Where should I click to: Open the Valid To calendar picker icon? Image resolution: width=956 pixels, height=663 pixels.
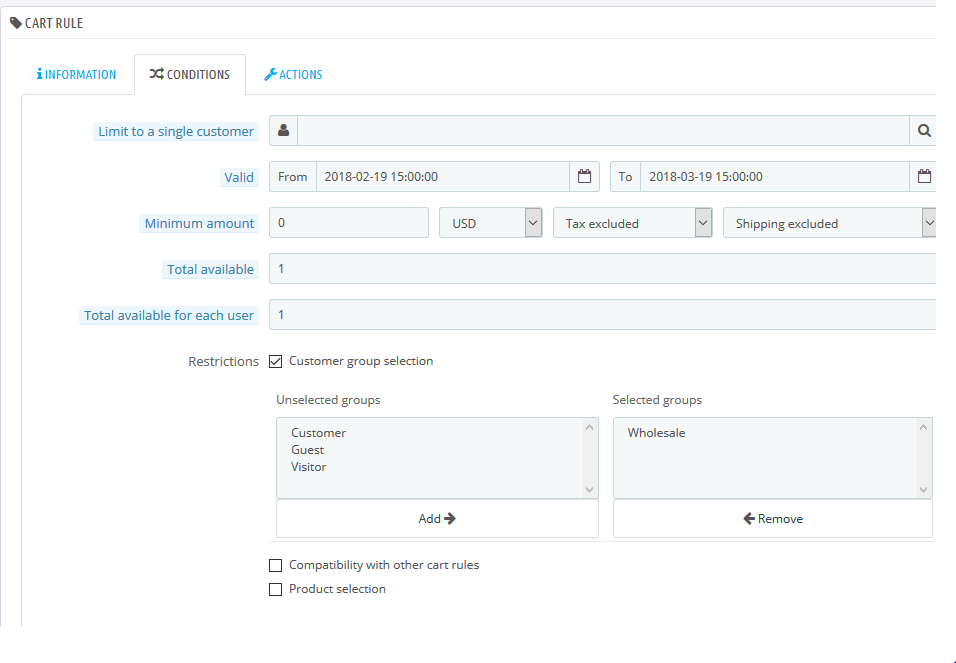click(x=924, y=177)
